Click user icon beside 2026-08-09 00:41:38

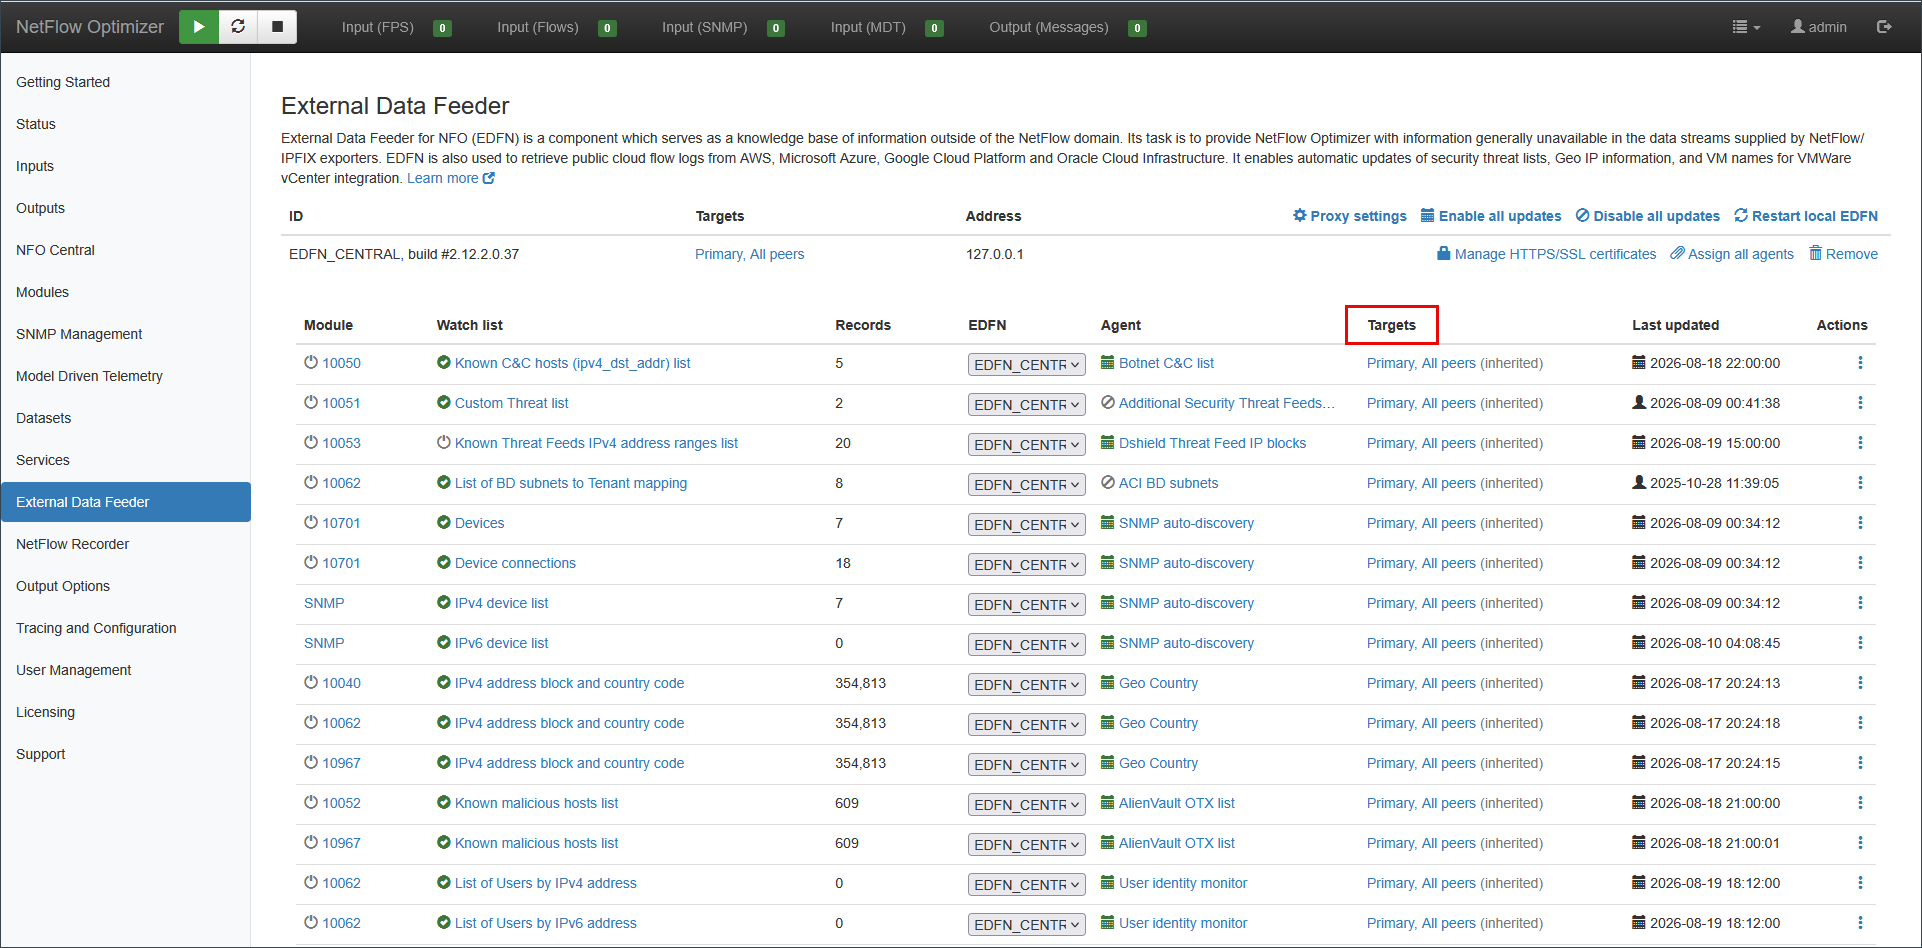[1639, 402]
